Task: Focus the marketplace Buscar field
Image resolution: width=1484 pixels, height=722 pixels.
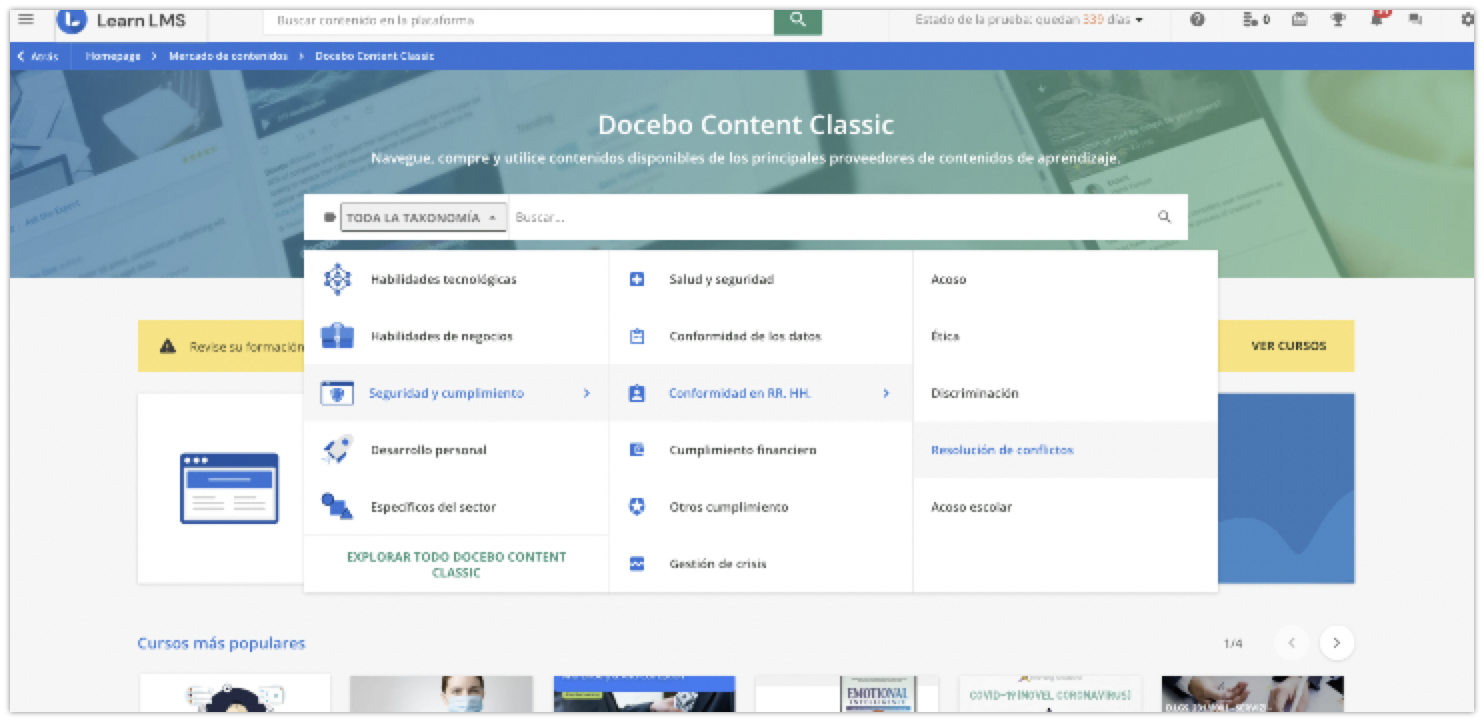Action: (x=830, y=217)
